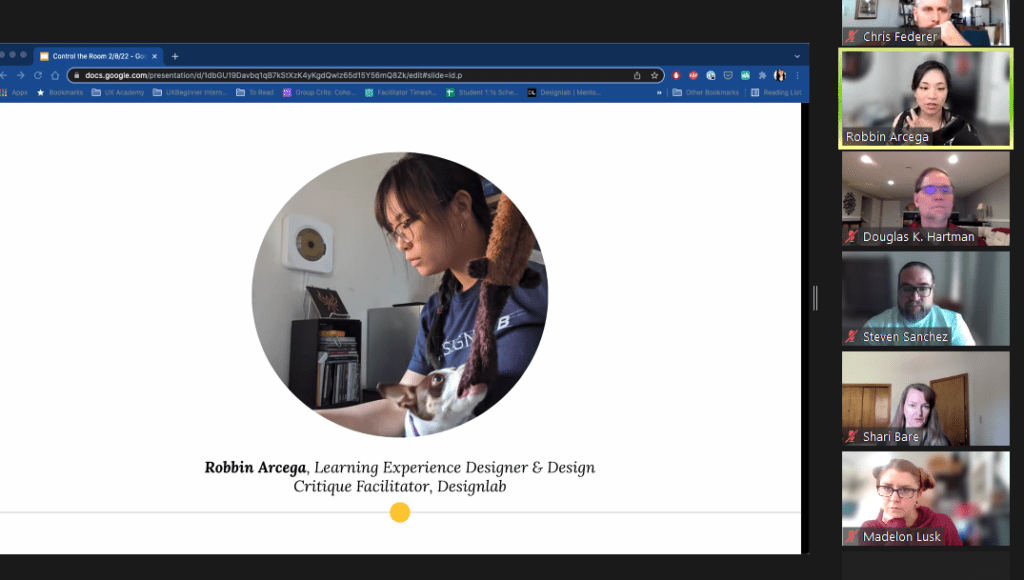Reload the Google Slides page

click(x=37, y=75)
